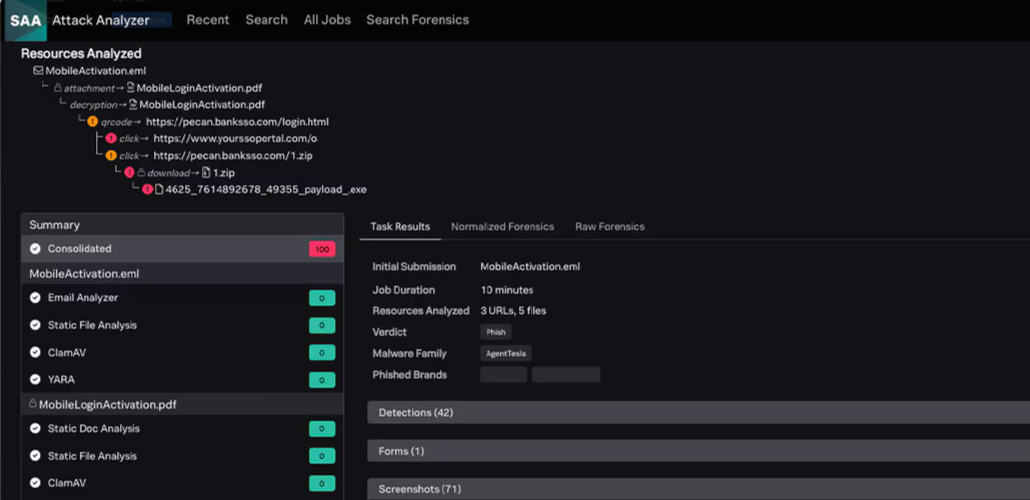
Task: Click green 0 badge for Email Analyzer
Action: [322, 298]
